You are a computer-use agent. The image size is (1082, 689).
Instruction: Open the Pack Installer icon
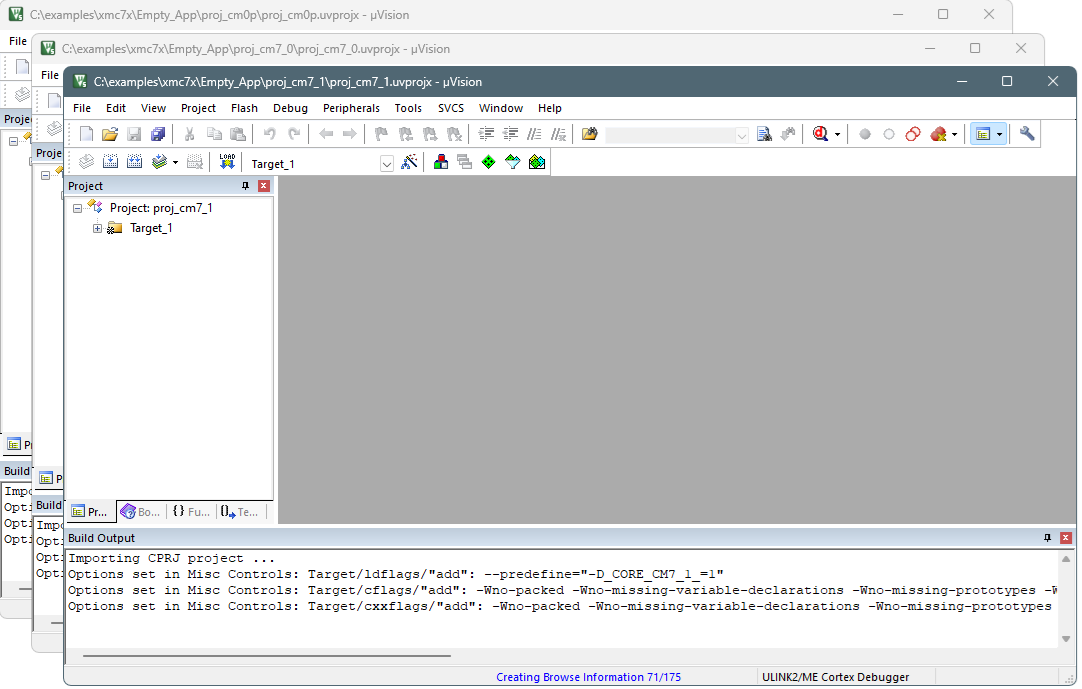pos(537,162)
